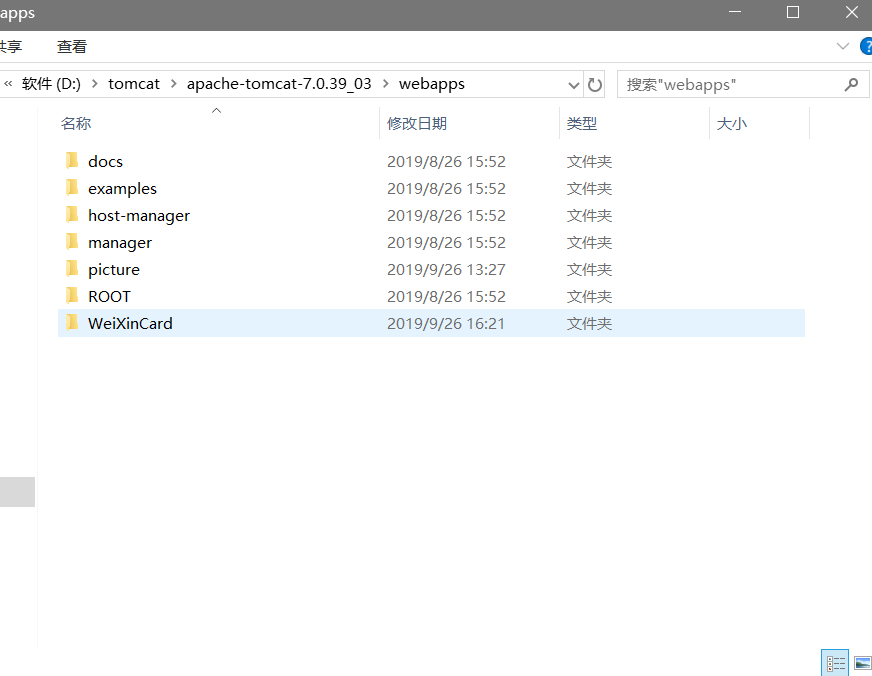Image resolution: width=872 pixels, height=676 pixels.
Task: Click the search magnifier icon
Action: (x=851, y=84)
